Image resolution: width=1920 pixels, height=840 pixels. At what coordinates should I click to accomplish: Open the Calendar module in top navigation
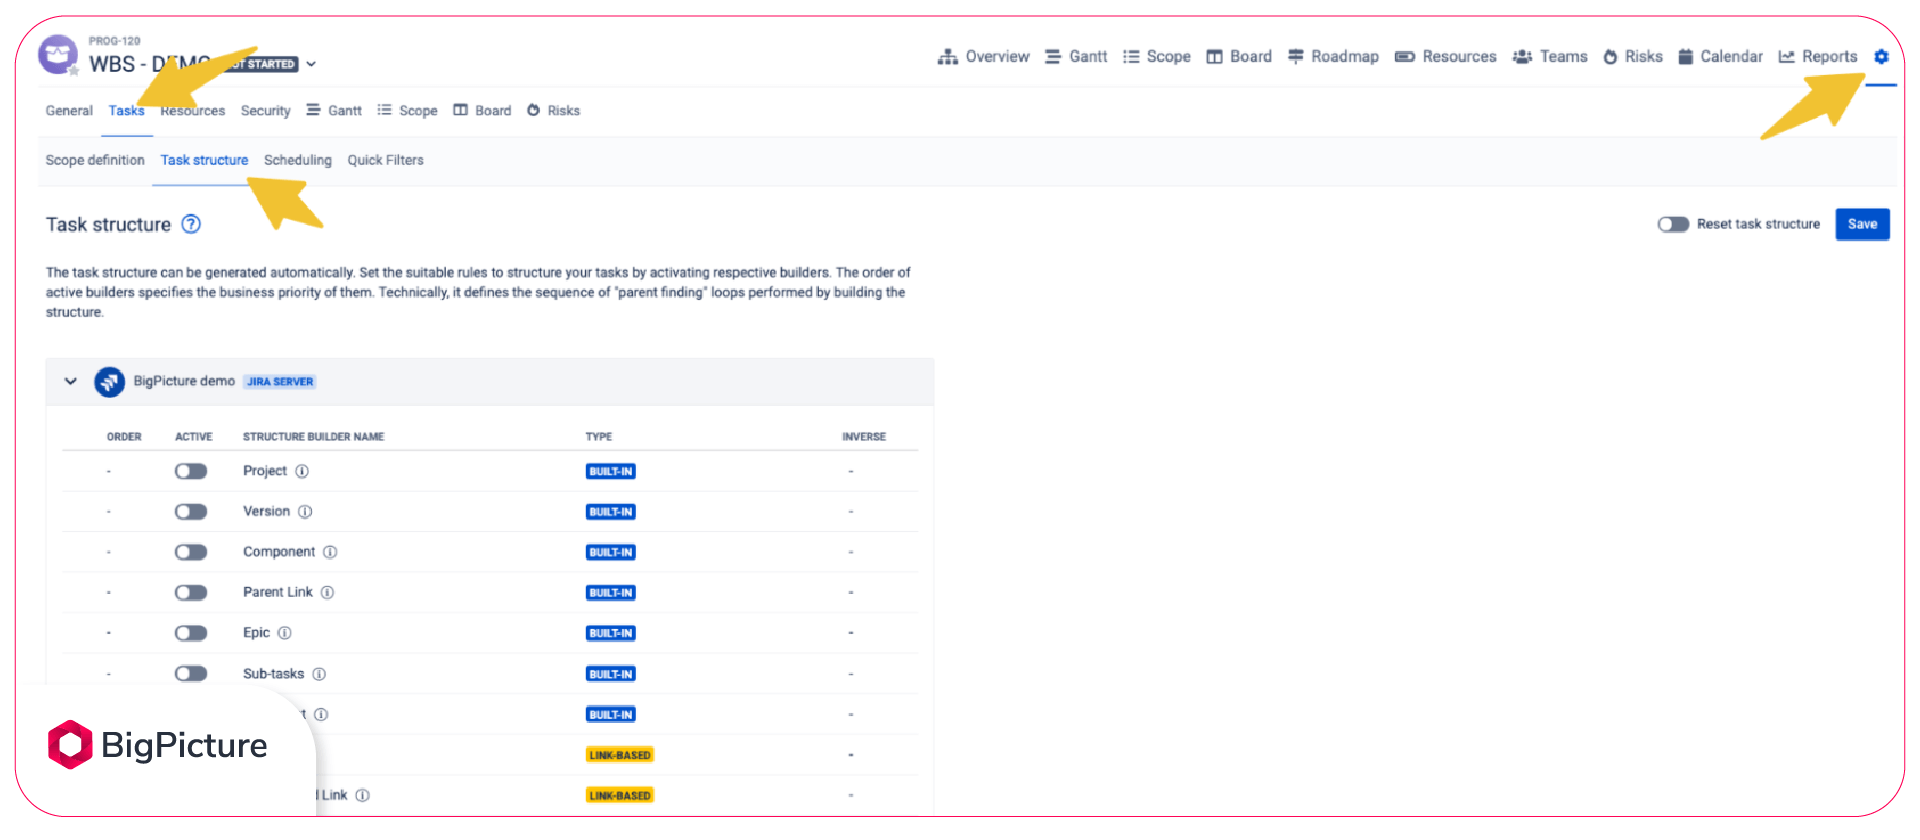[x=1720, y=57]
